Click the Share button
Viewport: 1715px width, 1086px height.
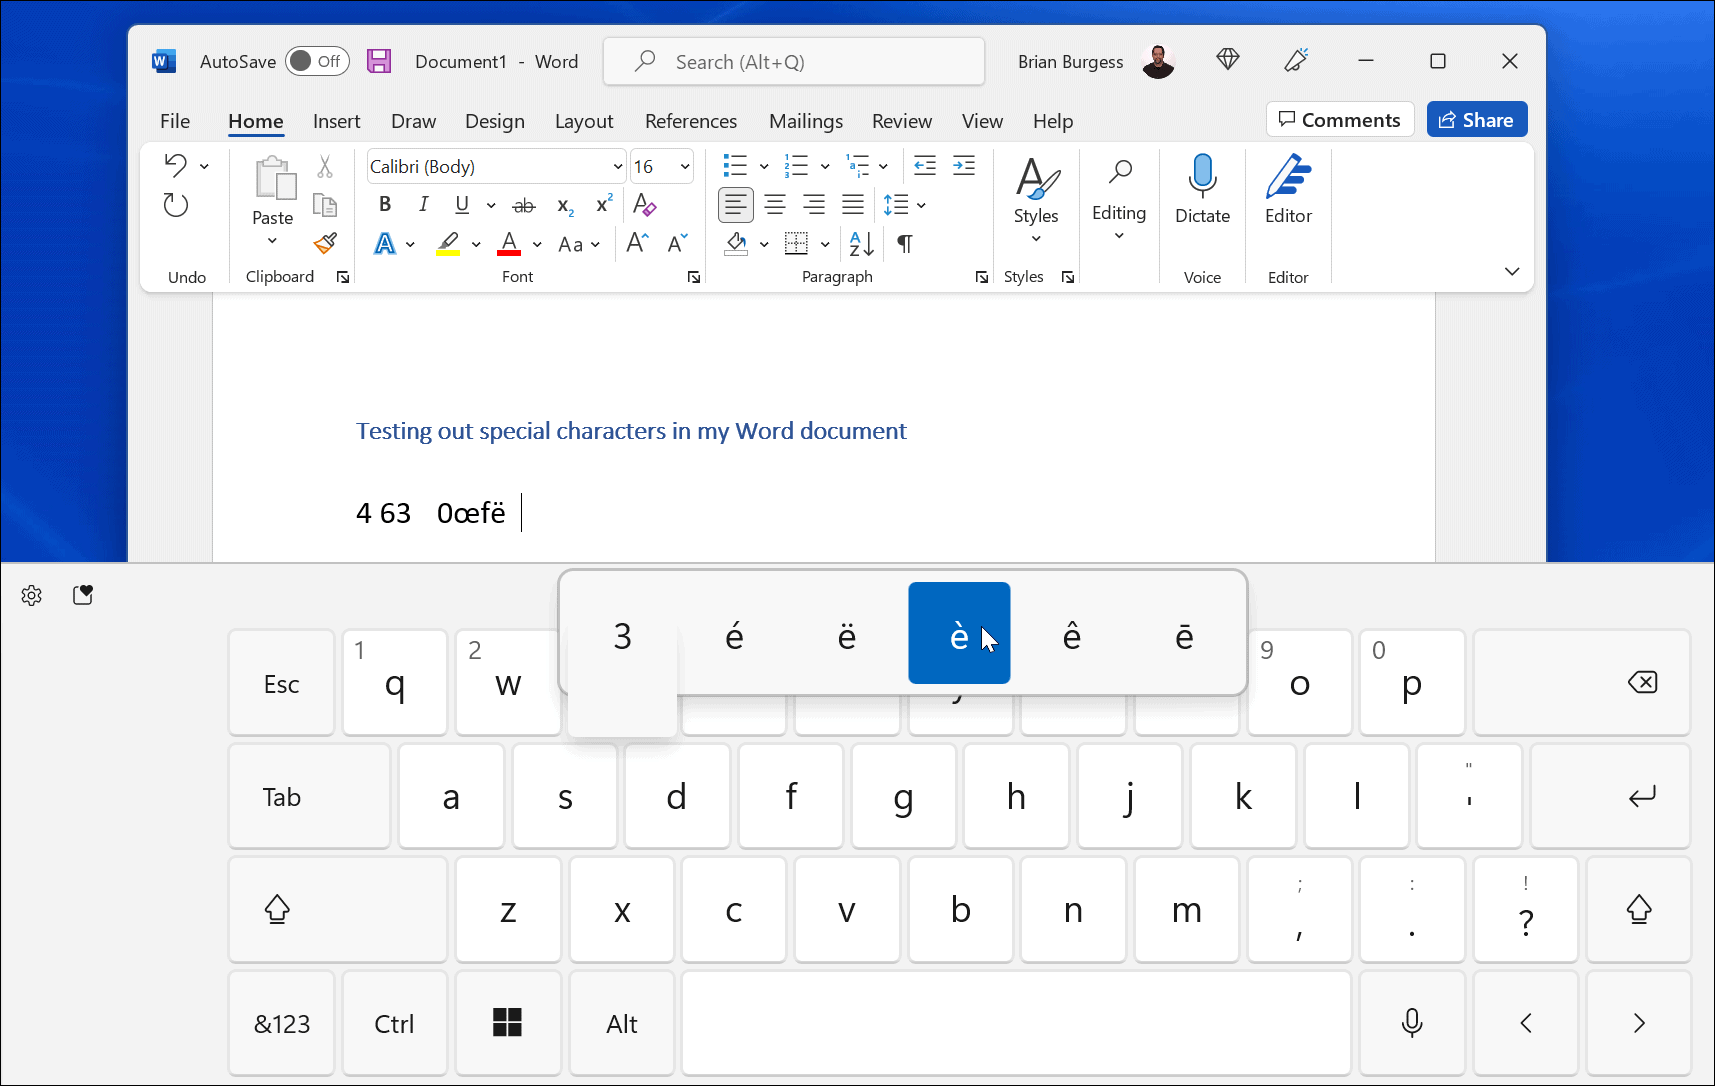tap(1476, 119)
